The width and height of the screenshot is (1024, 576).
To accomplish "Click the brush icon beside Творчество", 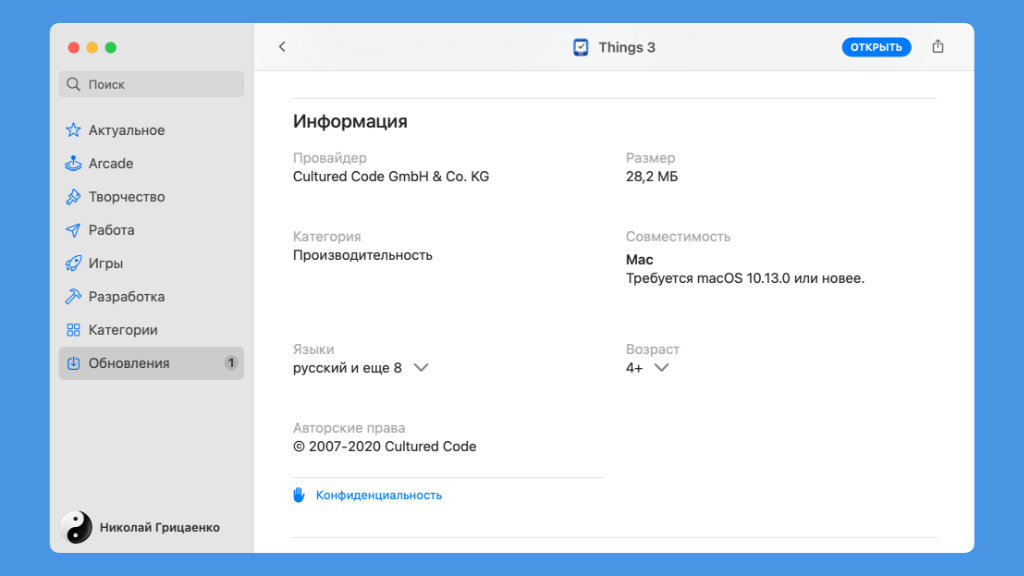I will (x=73, y=197).
